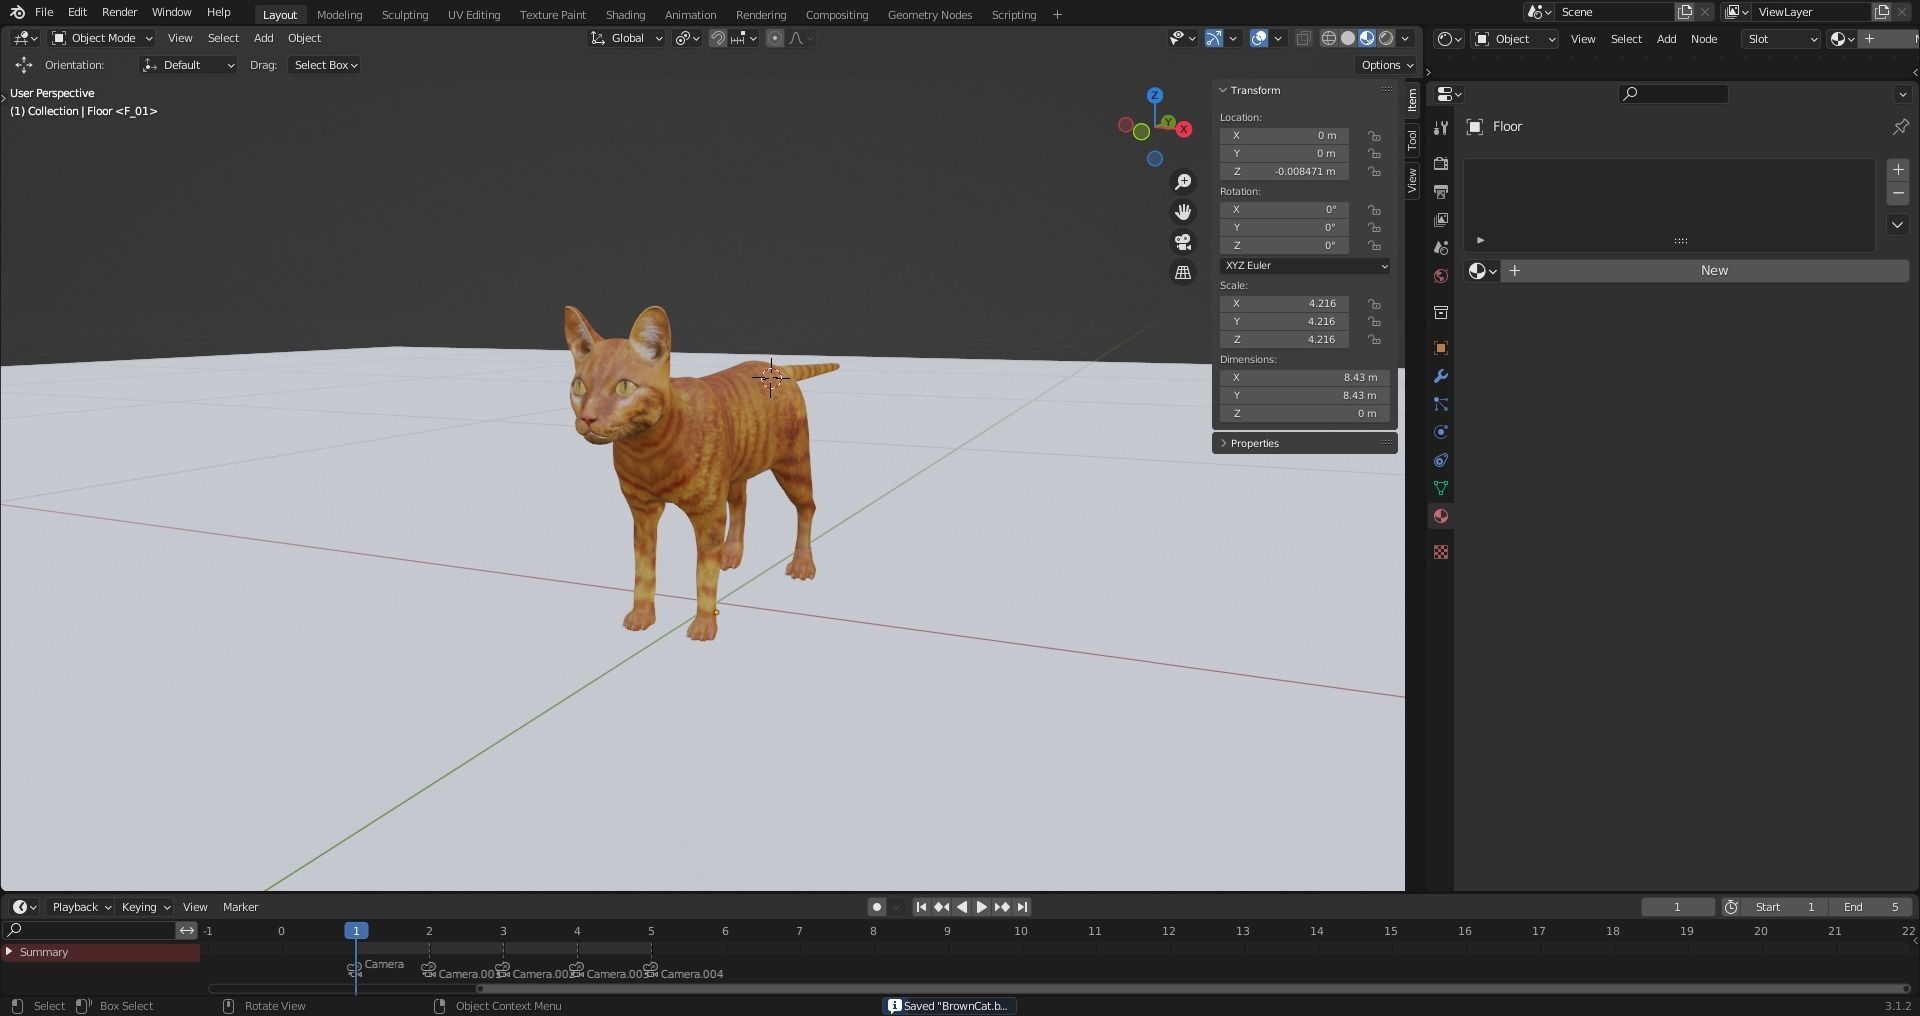This screenshot has width=1920, height=1016.
Task: Switch to the UV Editing workspace
Action: [x=474, y=15]
